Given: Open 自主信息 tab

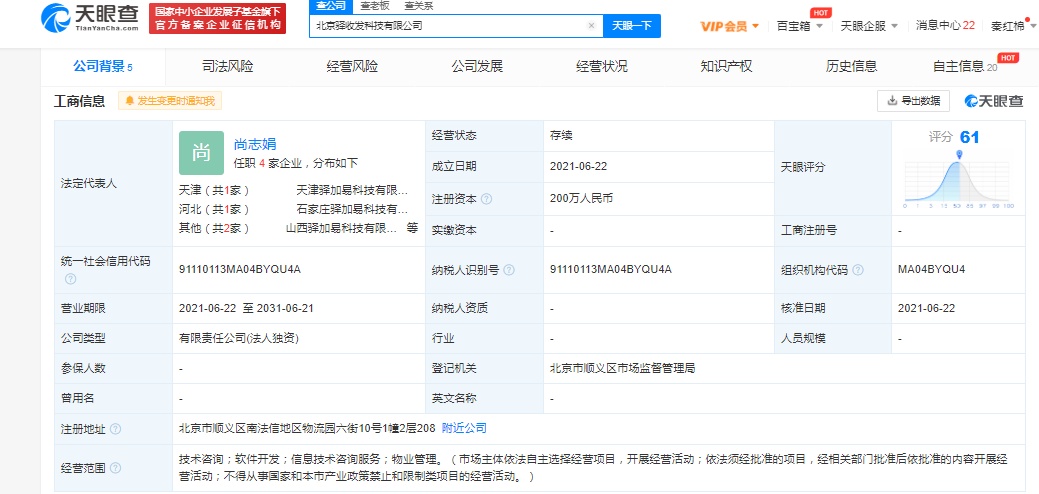Looking at the screenshot, I should pyautogui.click(x=965, y=66).
